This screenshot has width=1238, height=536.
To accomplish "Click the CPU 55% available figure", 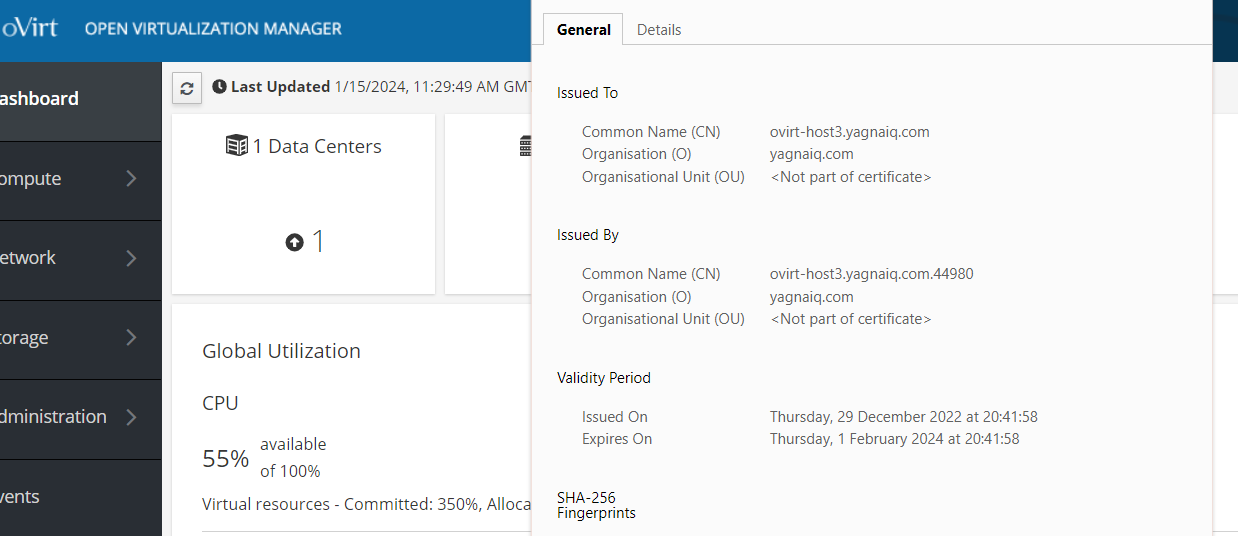I will [225, 459].
